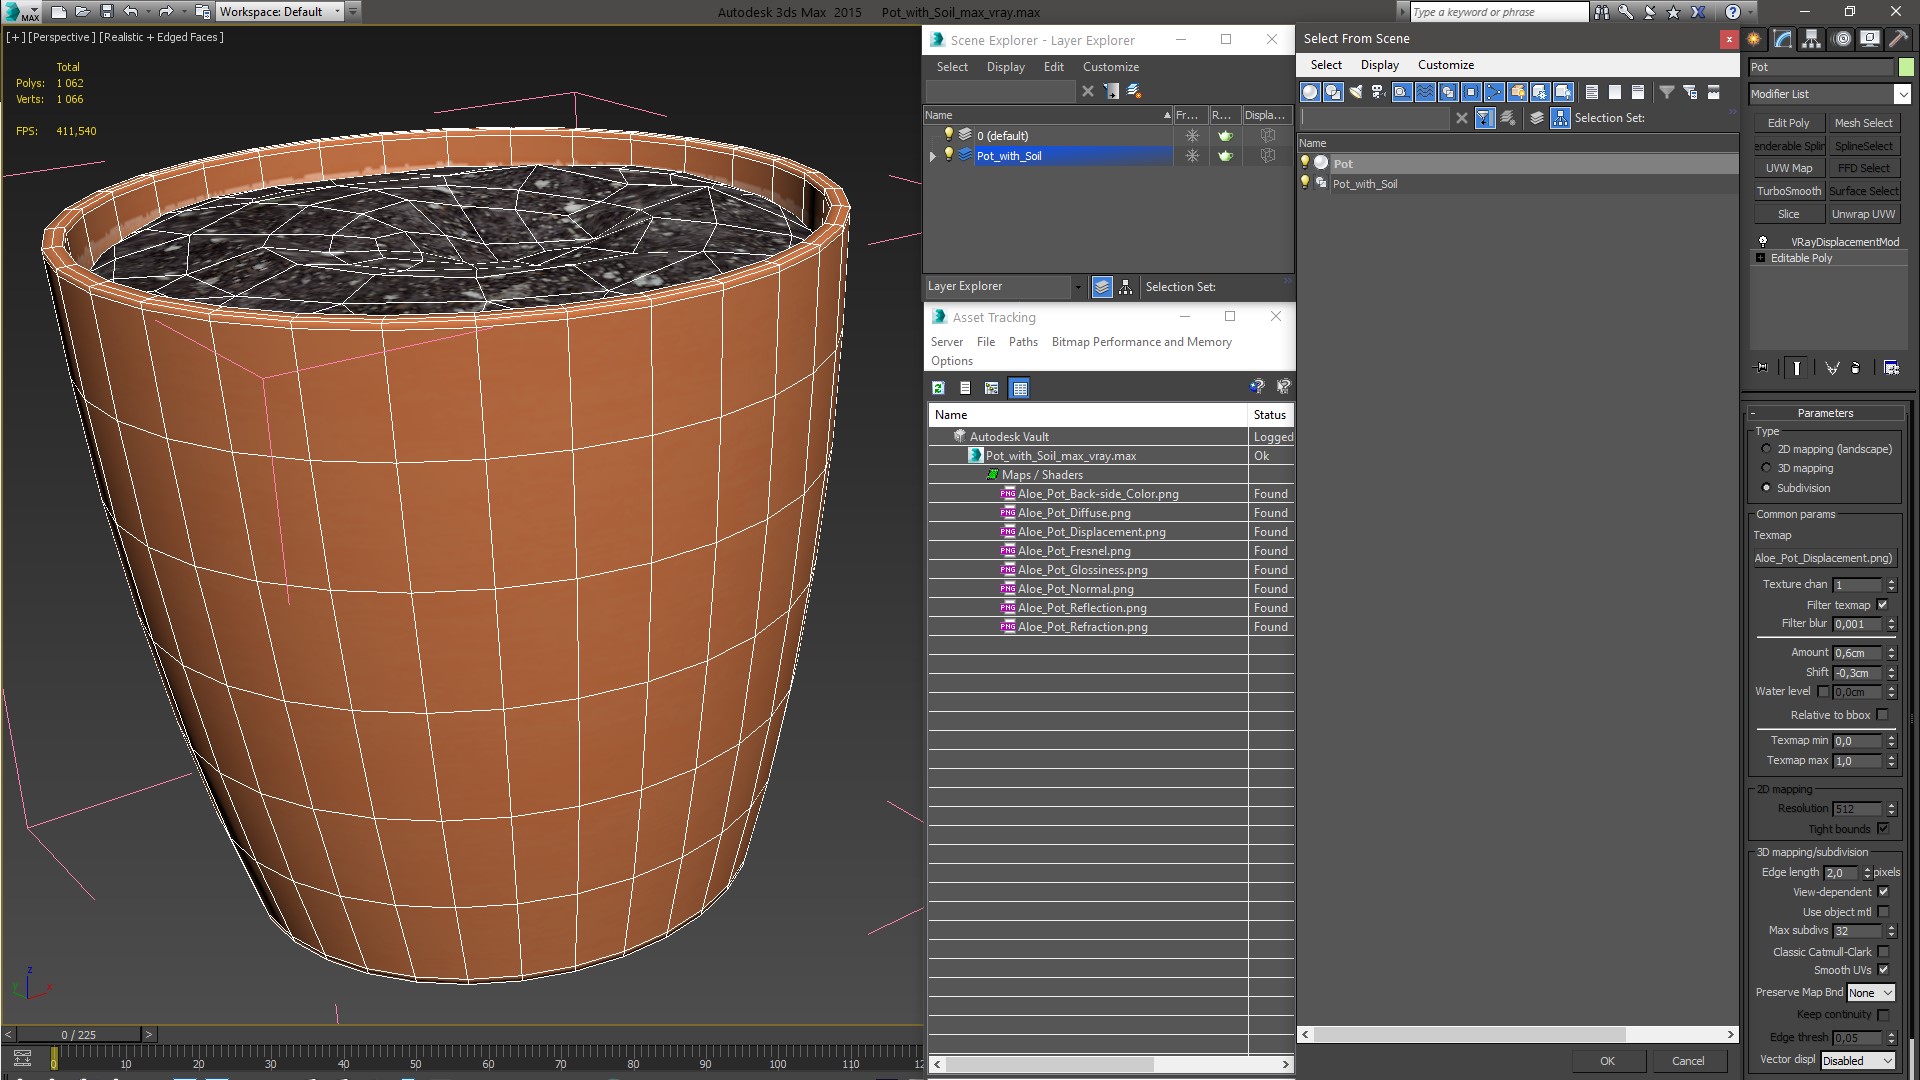Image resolution: width=1920 pixels, height=1080 pixels.
Task: Toggle the display shapes filter in Select From Scene
Action: point(1333,92)
